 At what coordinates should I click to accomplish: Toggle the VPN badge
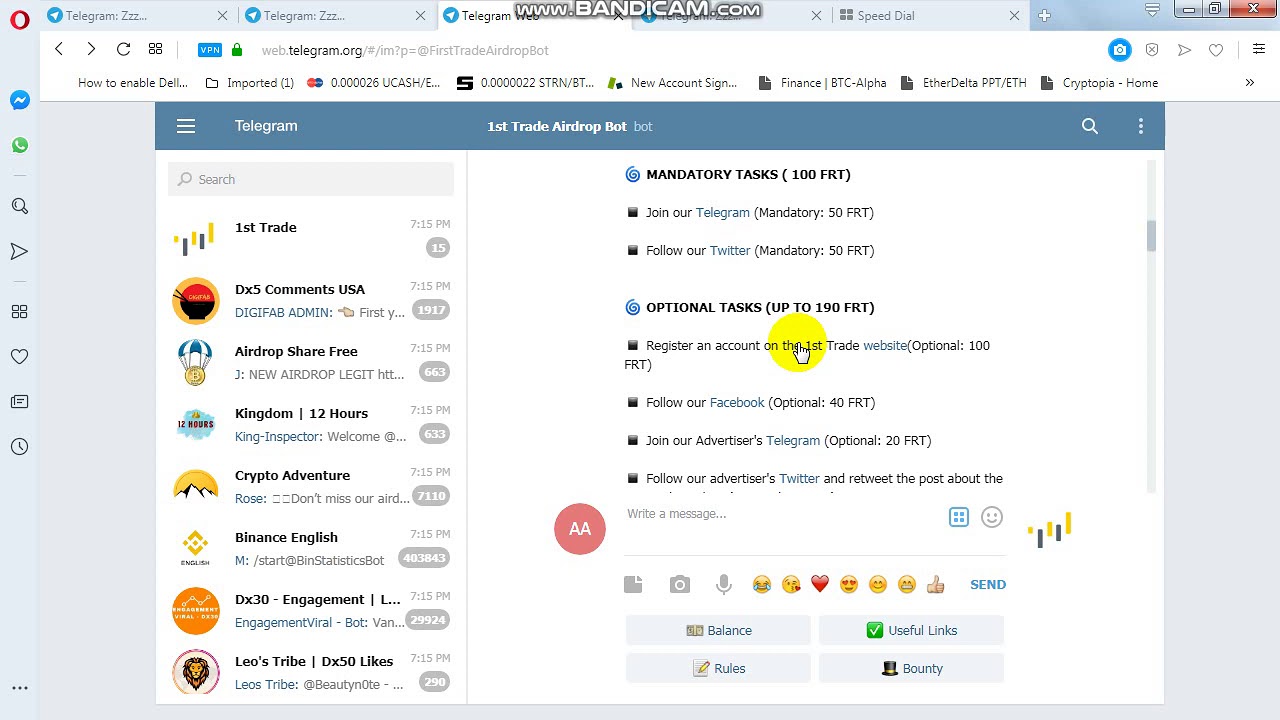(x=210, y=50)
